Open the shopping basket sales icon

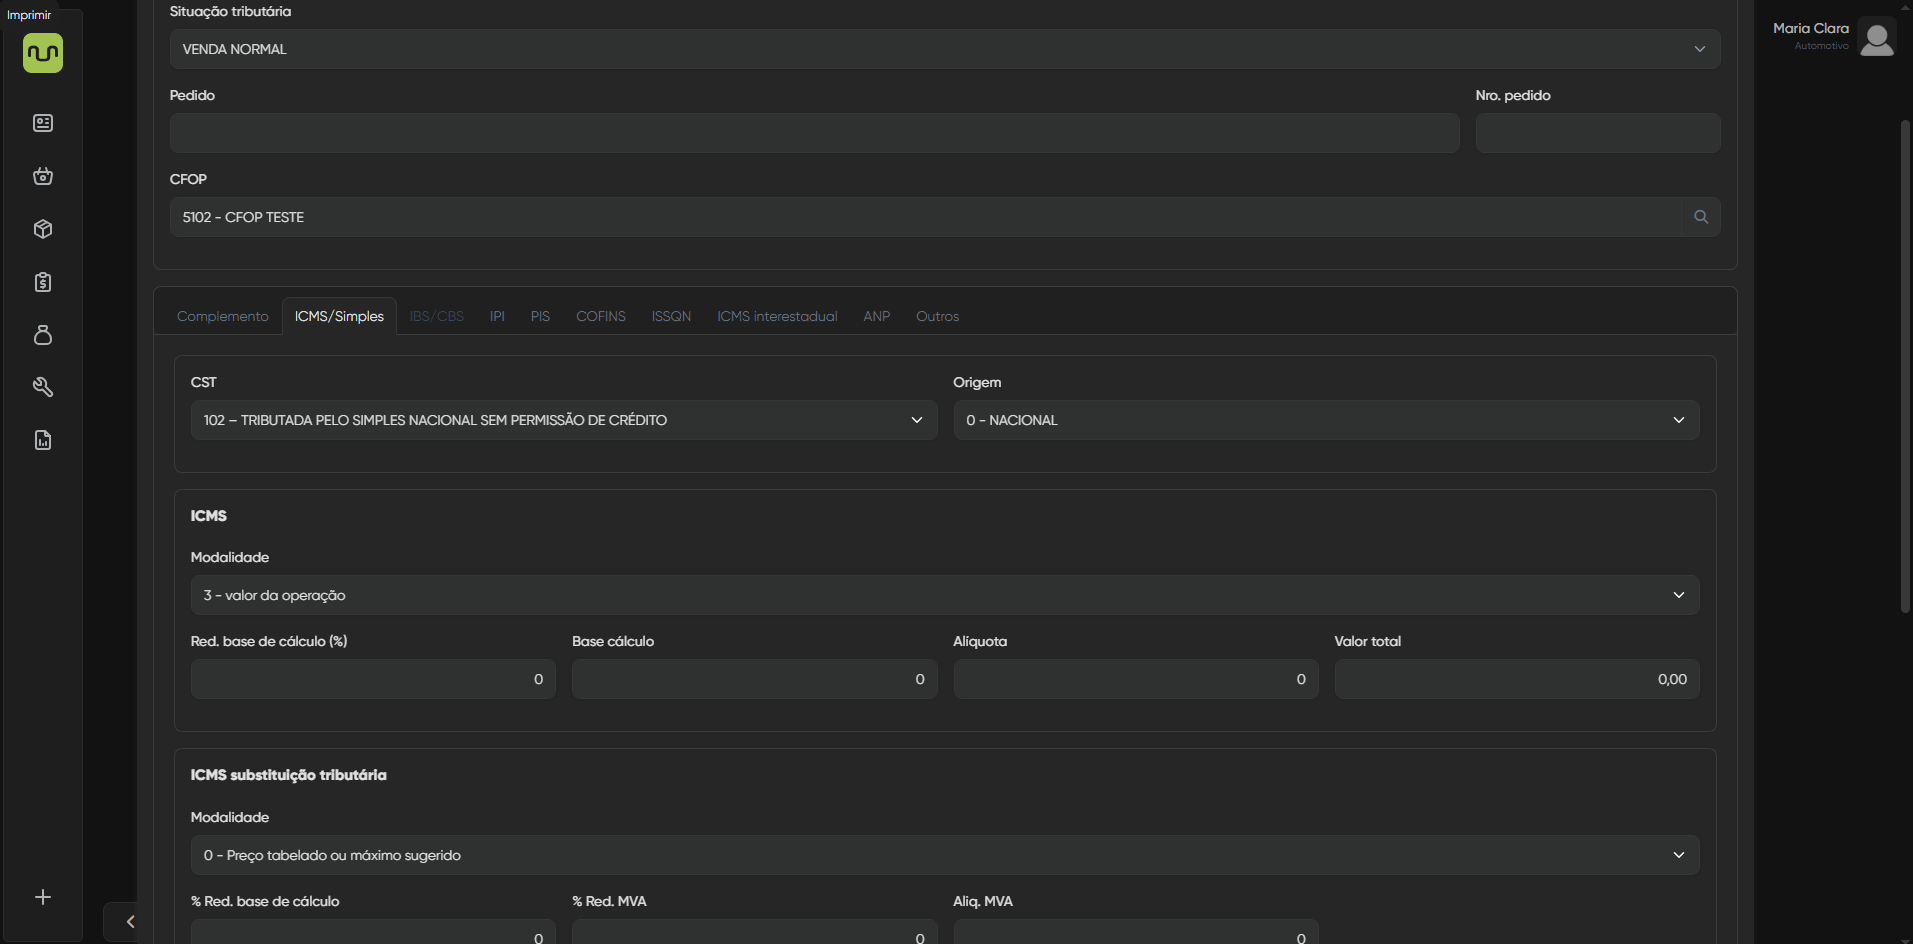point(43,176)
